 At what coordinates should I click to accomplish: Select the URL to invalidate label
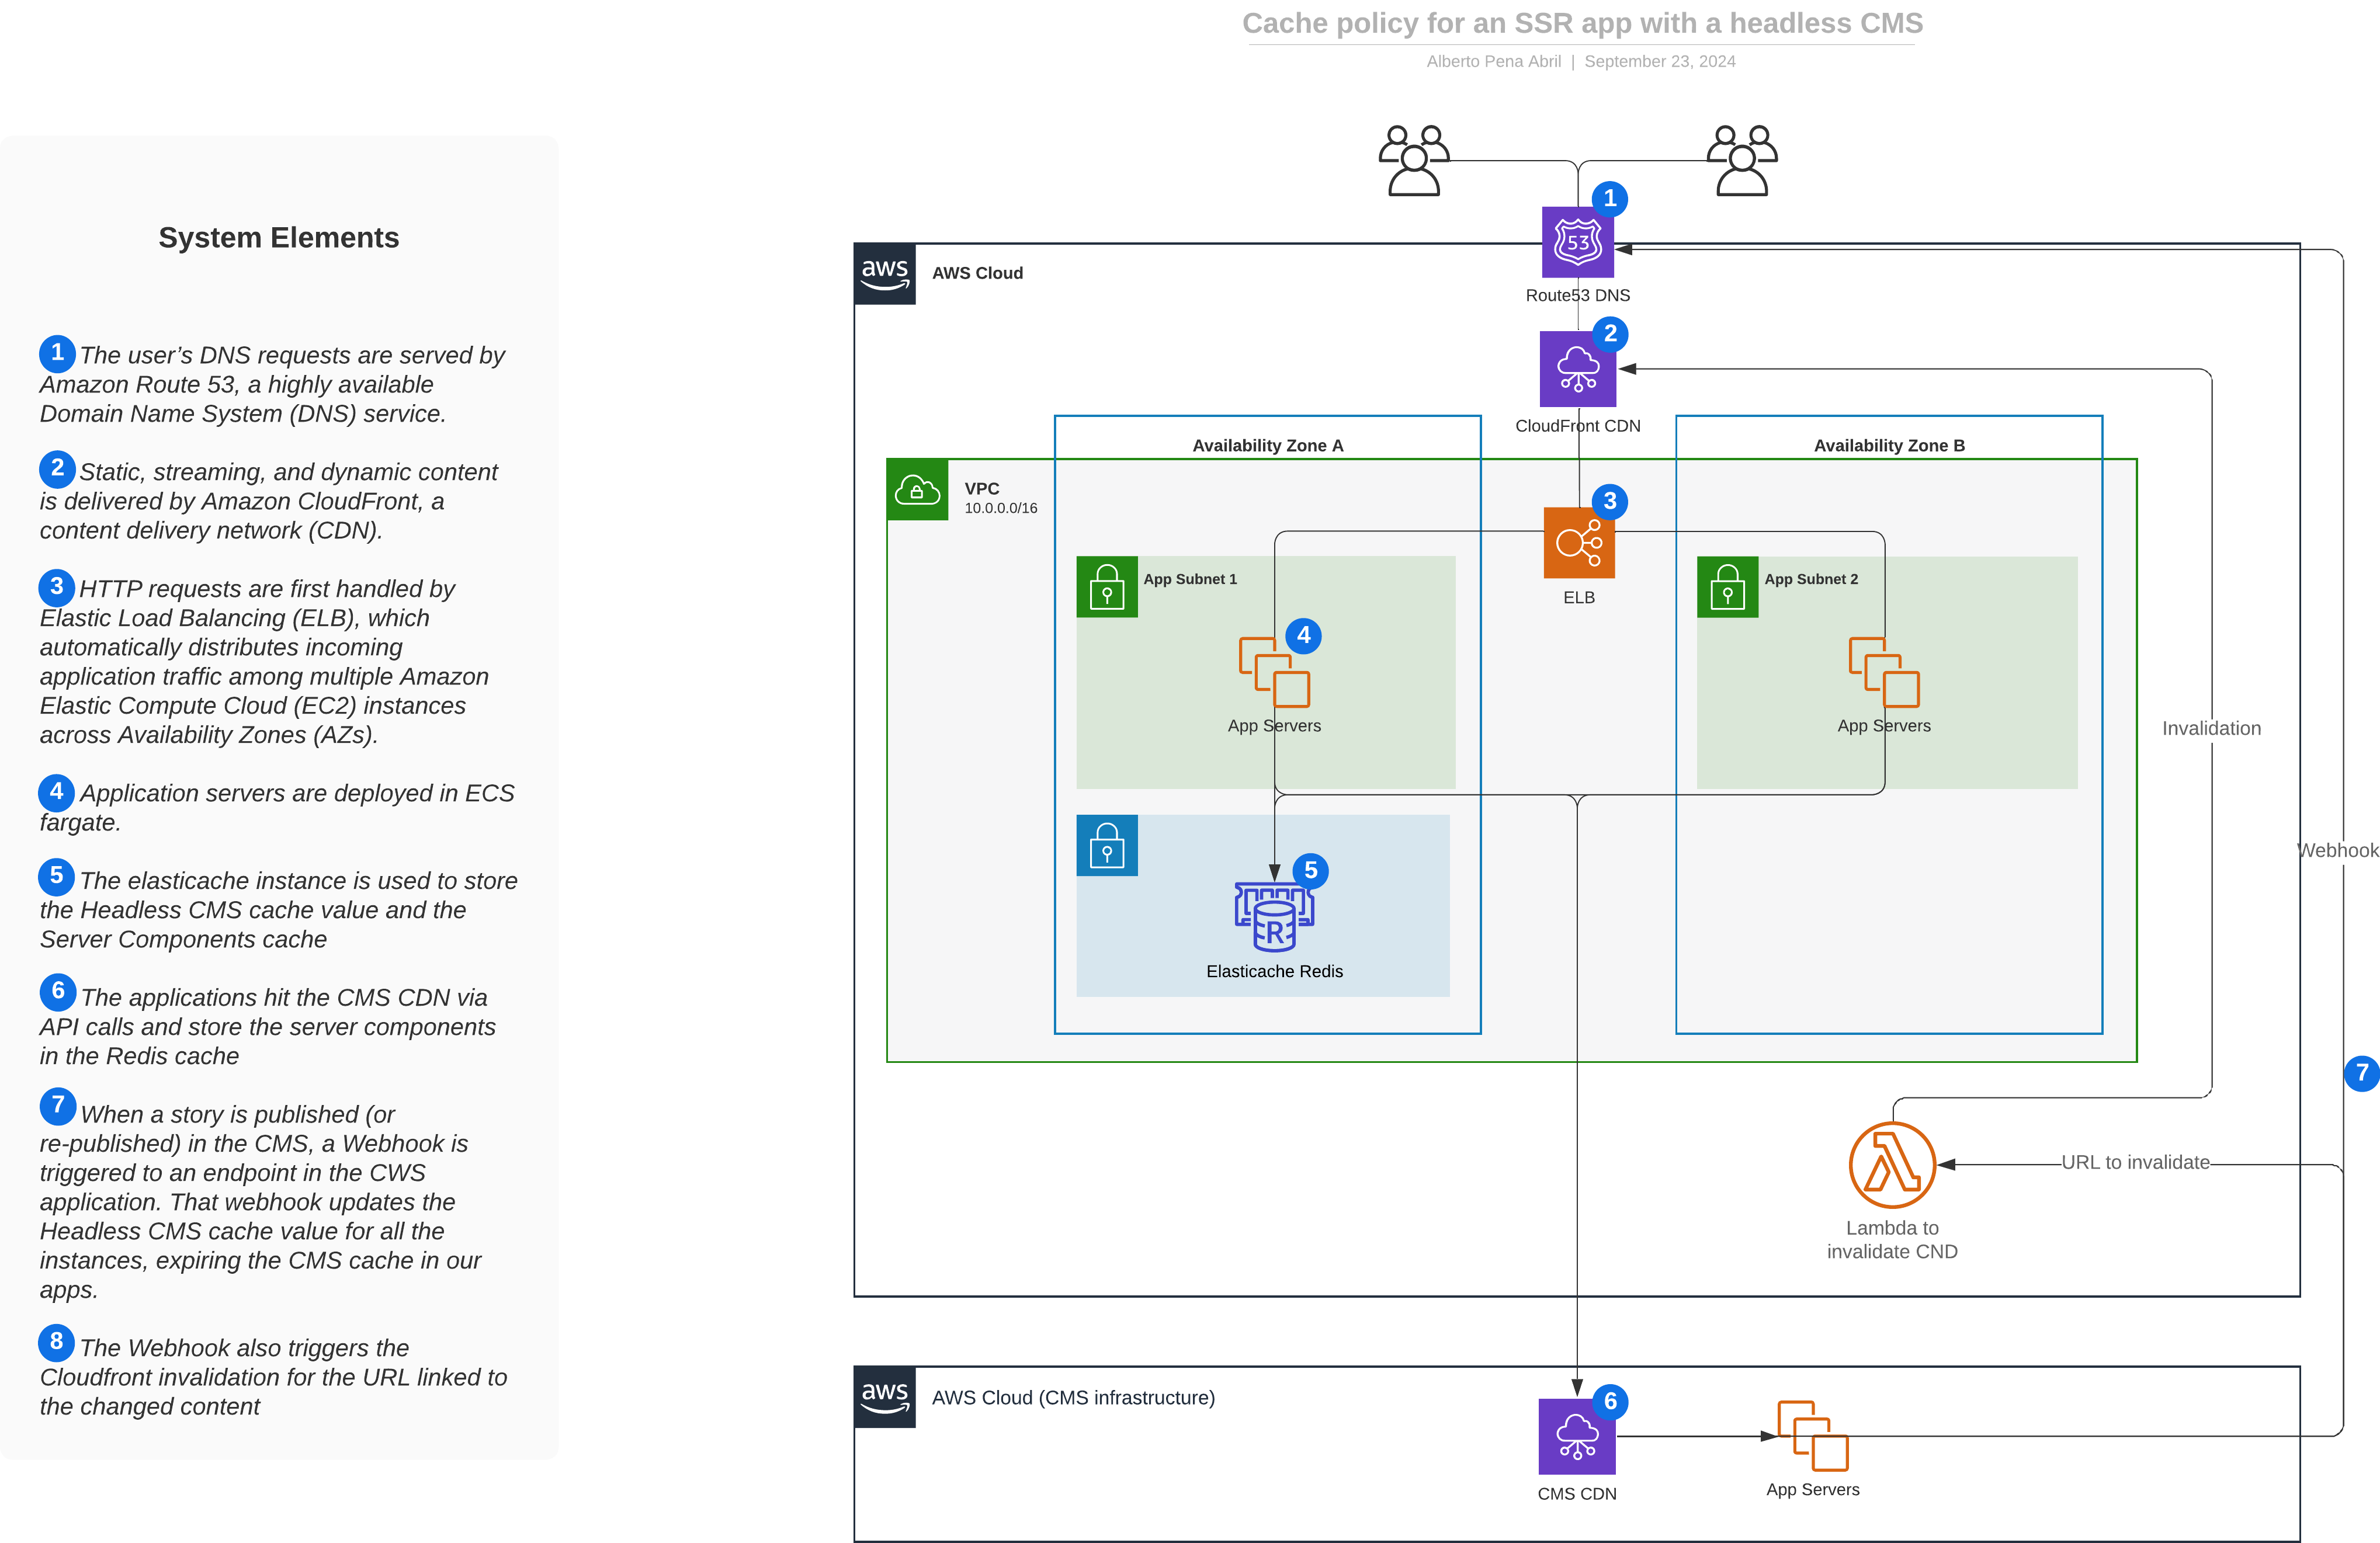click(x=2135, y=1162)
